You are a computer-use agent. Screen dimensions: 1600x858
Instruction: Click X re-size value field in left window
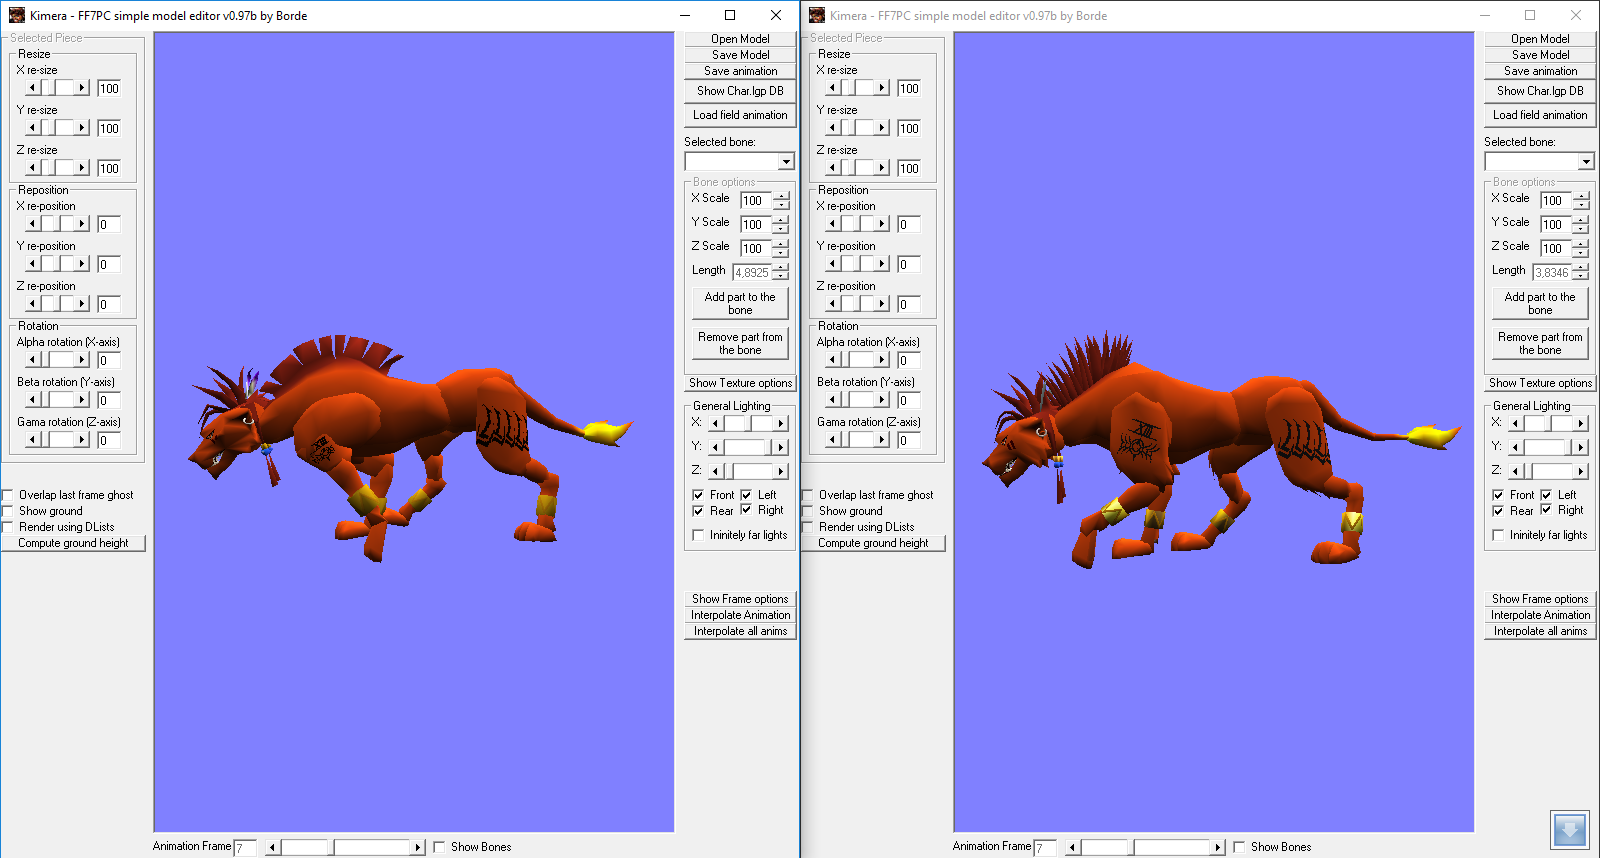coord(109,88)
